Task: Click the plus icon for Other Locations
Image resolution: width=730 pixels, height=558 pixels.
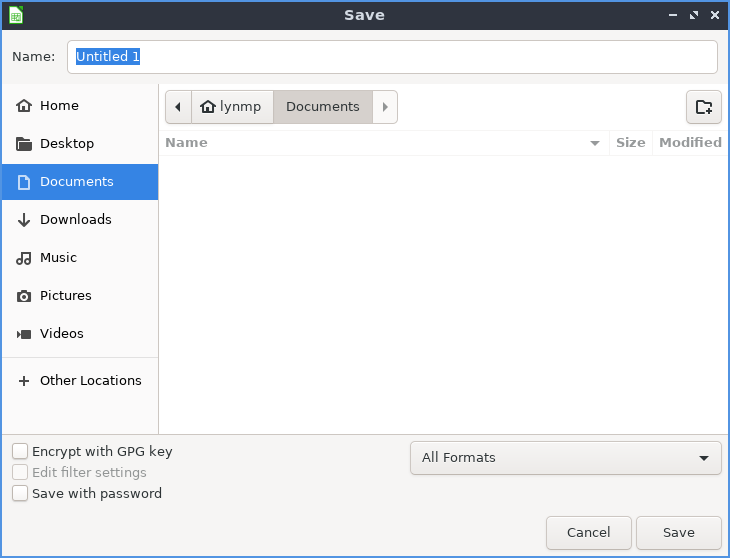Action: pyautogui.click(x=24, y=381)
